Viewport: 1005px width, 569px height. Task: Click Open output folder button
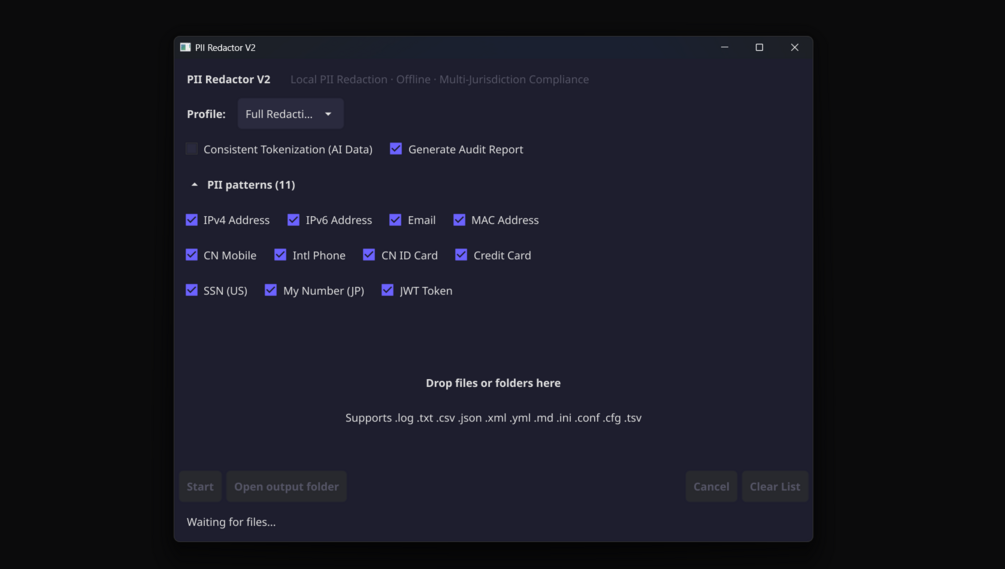point(286,487)
